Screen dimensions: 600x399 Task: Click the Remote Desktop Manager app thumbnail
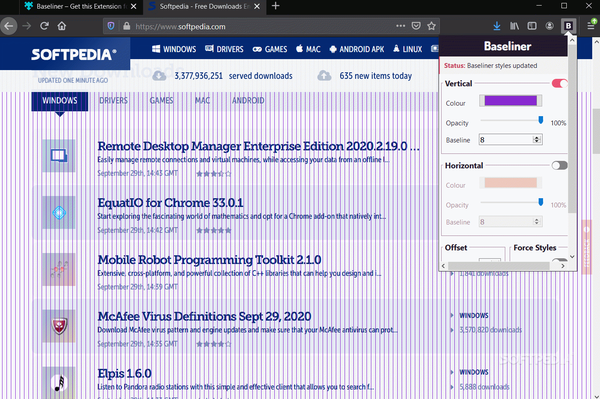59,156
